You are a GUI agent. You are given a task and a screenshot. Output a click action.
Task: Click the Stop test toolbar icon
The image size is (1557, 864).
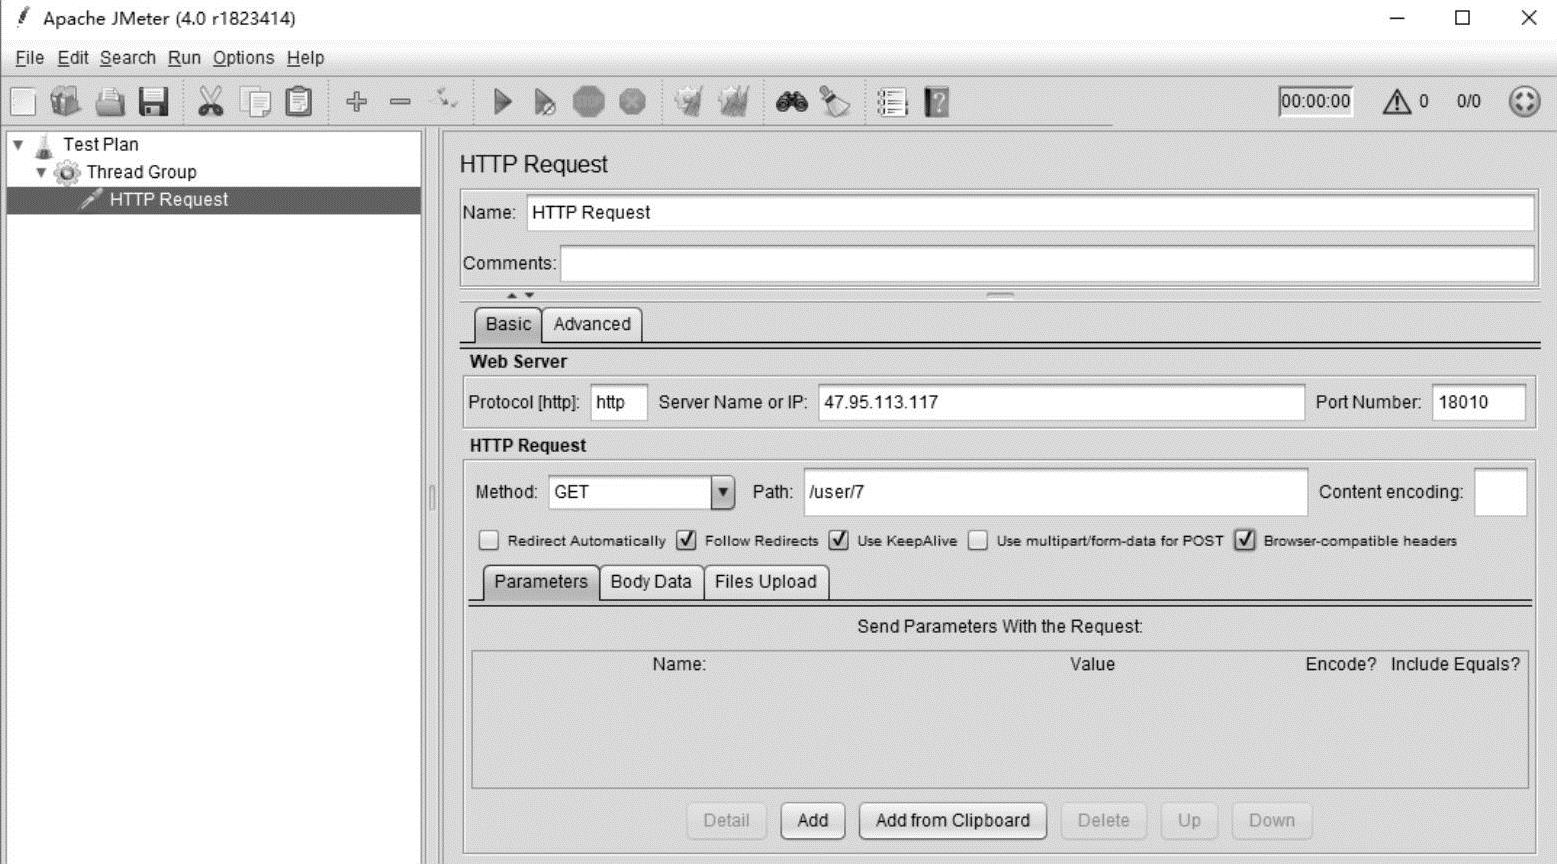point(589,102)
